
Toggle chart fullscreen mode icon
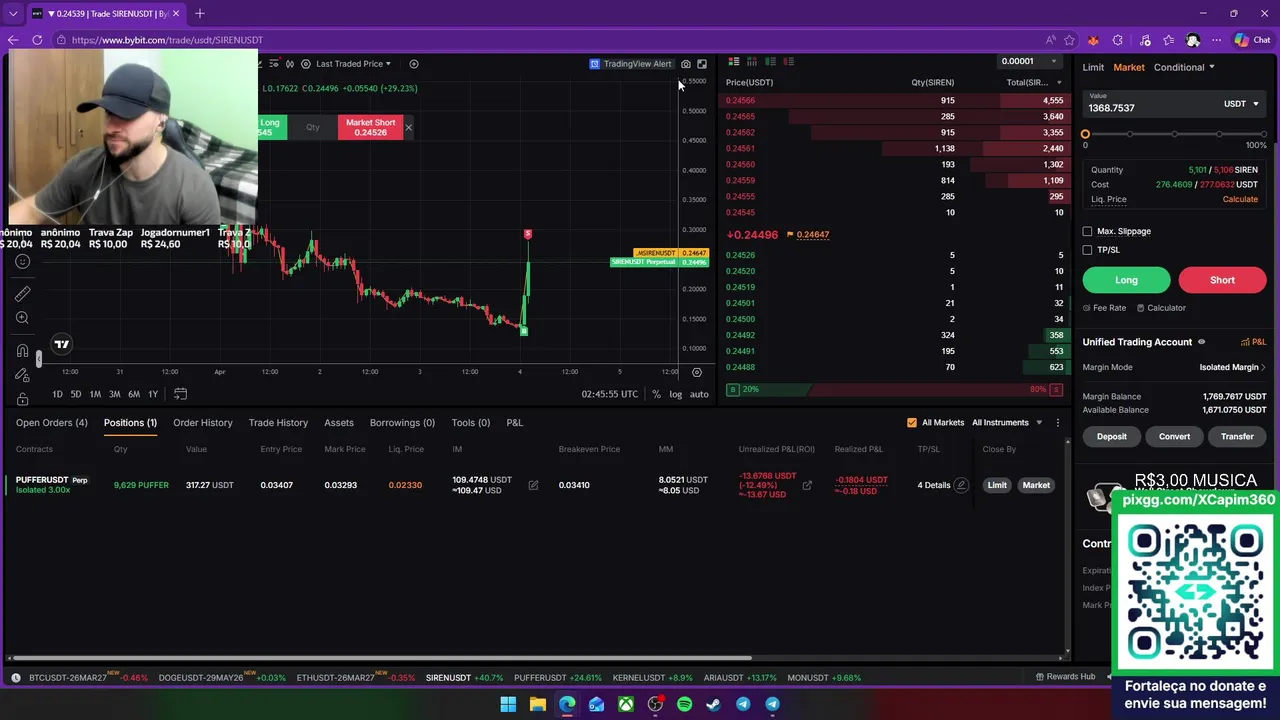(x=702, y=64)
